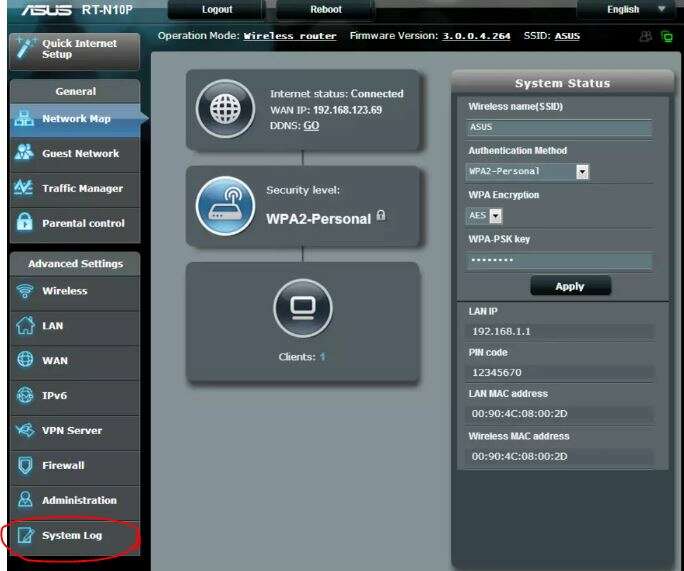Click the WPA-PSK key password field
684x571 pixels.
tap(559, 260)
